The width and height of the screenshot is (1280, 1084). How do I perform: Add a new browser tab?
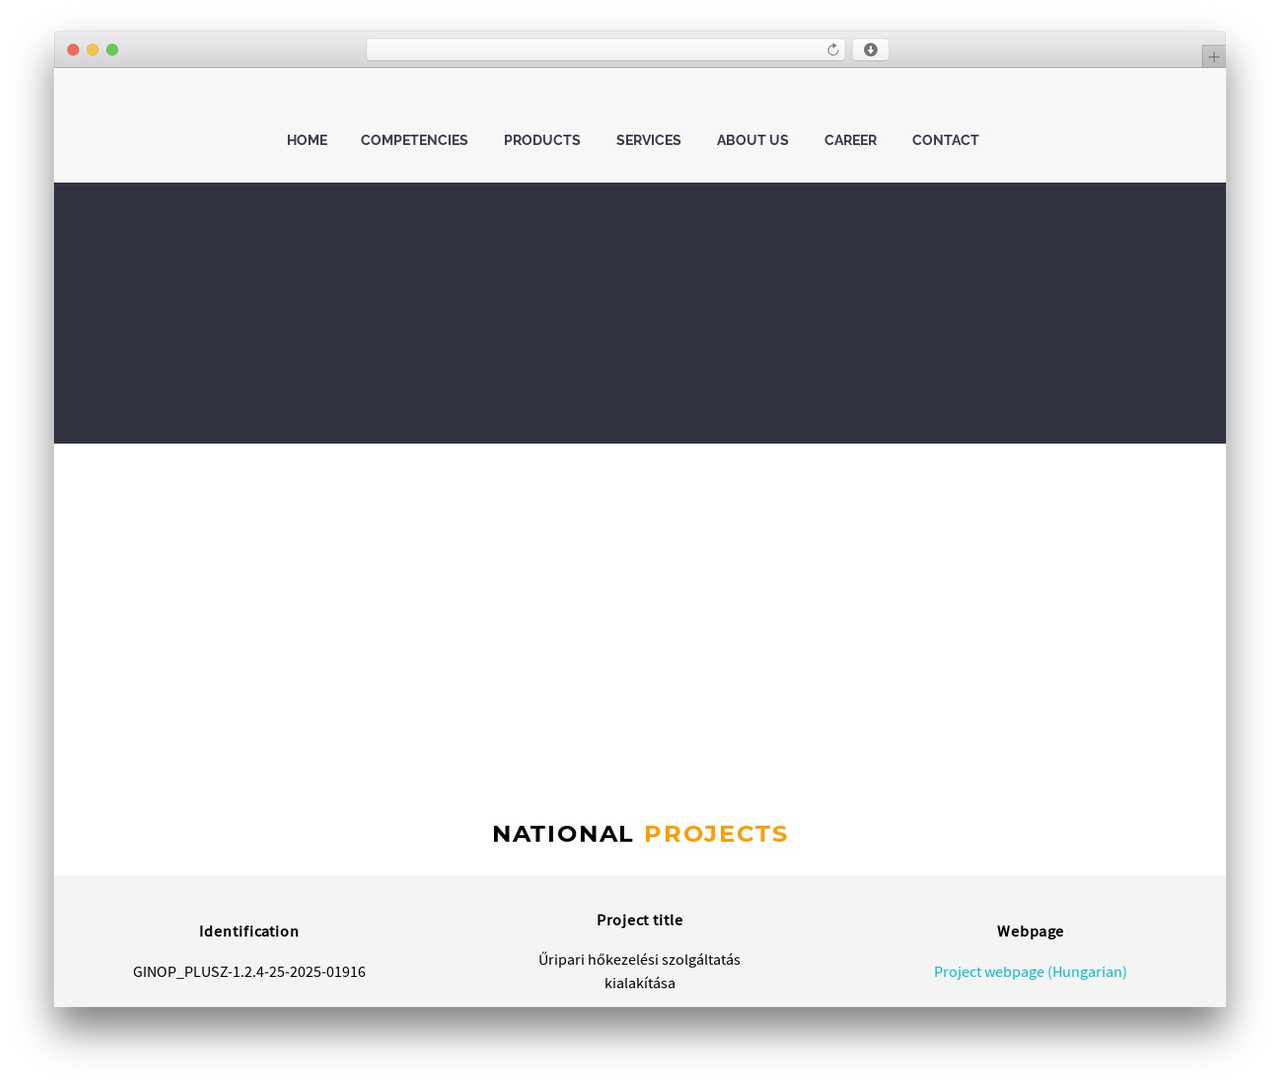(1213, 57)
